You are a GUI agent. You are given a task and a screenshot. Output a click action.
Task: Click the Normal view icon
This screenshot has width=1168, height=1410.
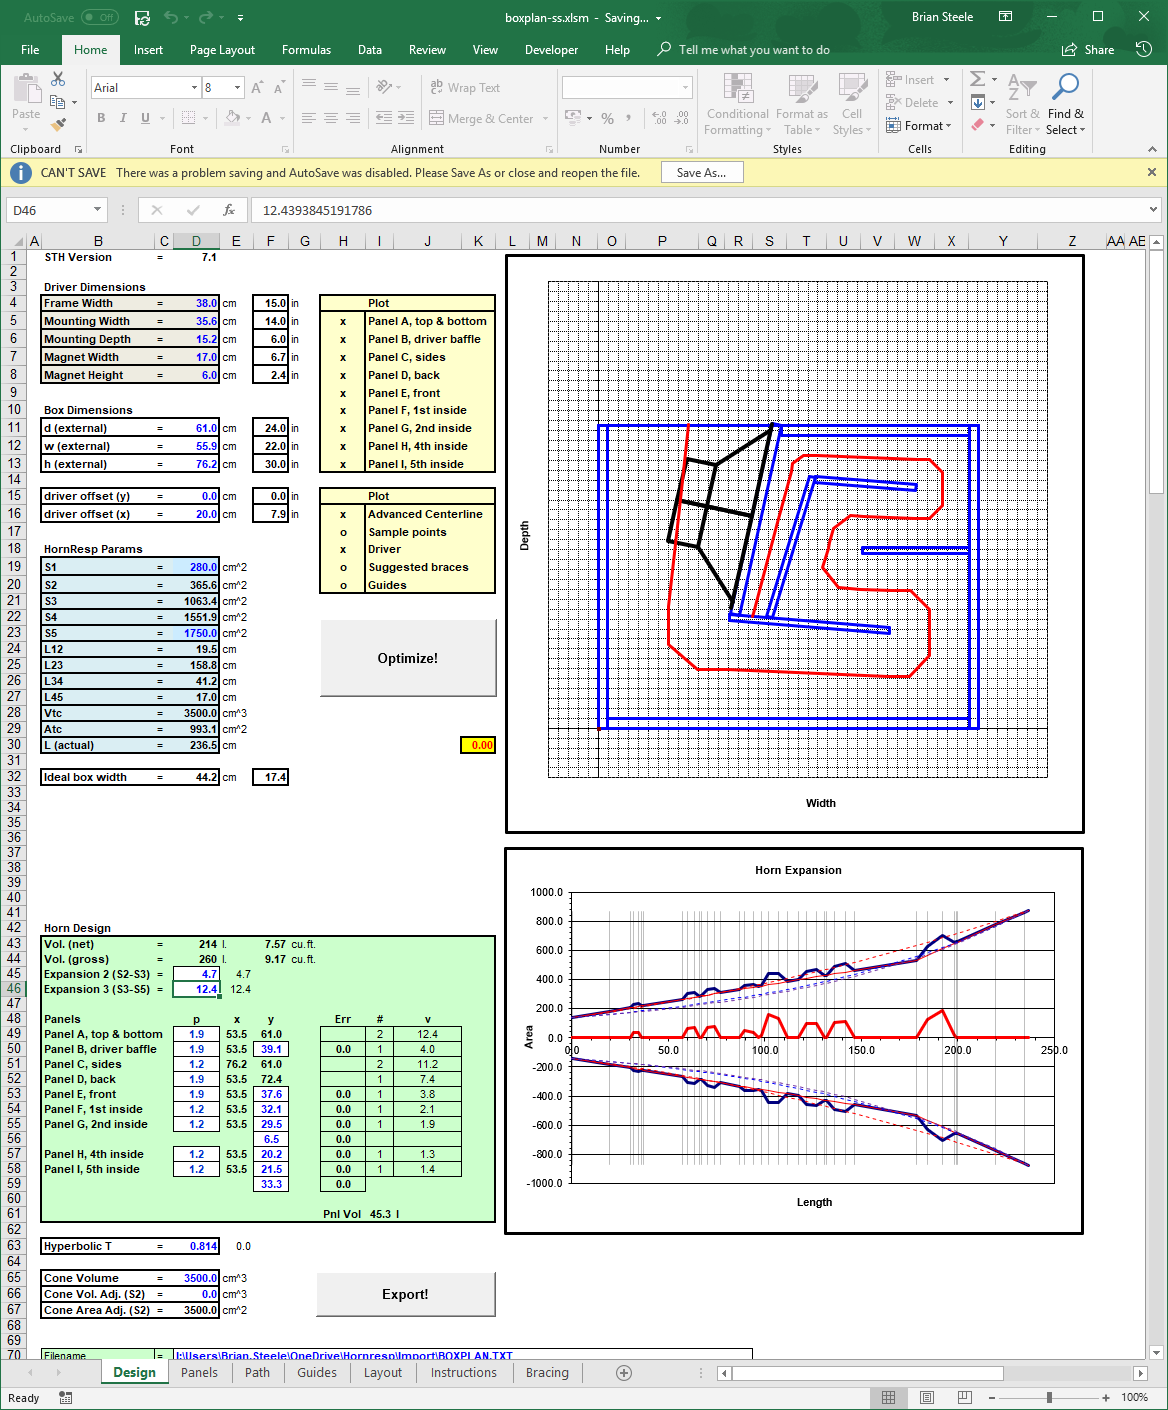tap(888, 1397)
